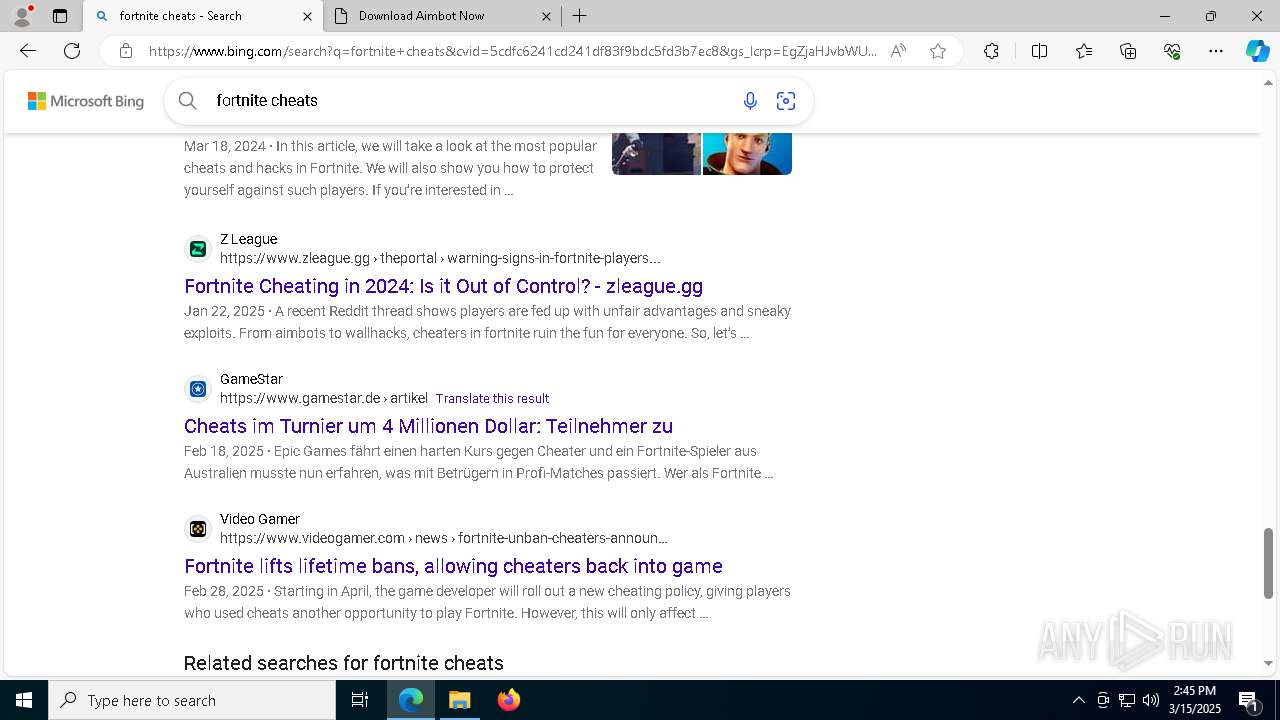Click the GameStar site favicon
The width and height of the screenshot is (1280, 720).
click(x=198, y=388)
